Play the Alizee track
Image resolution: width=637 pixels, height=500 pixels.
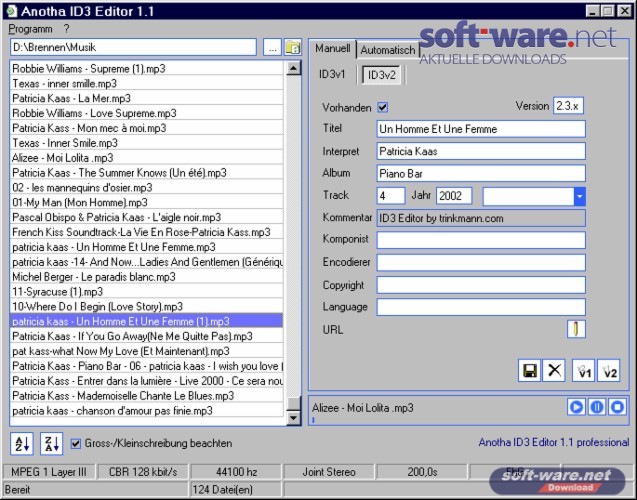click(576, 407)
